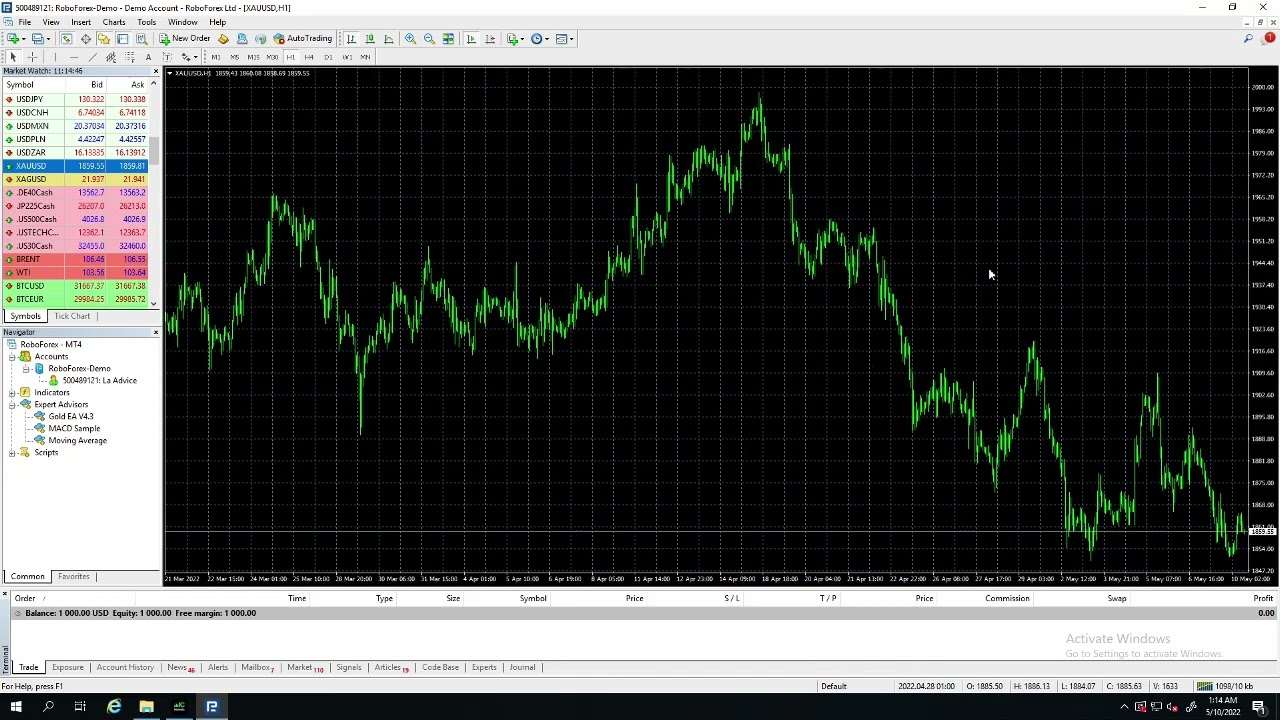Select Gold EA V4.3 expert advisor
This screenshot has height=720, width=1280.
tap(71, 416)
